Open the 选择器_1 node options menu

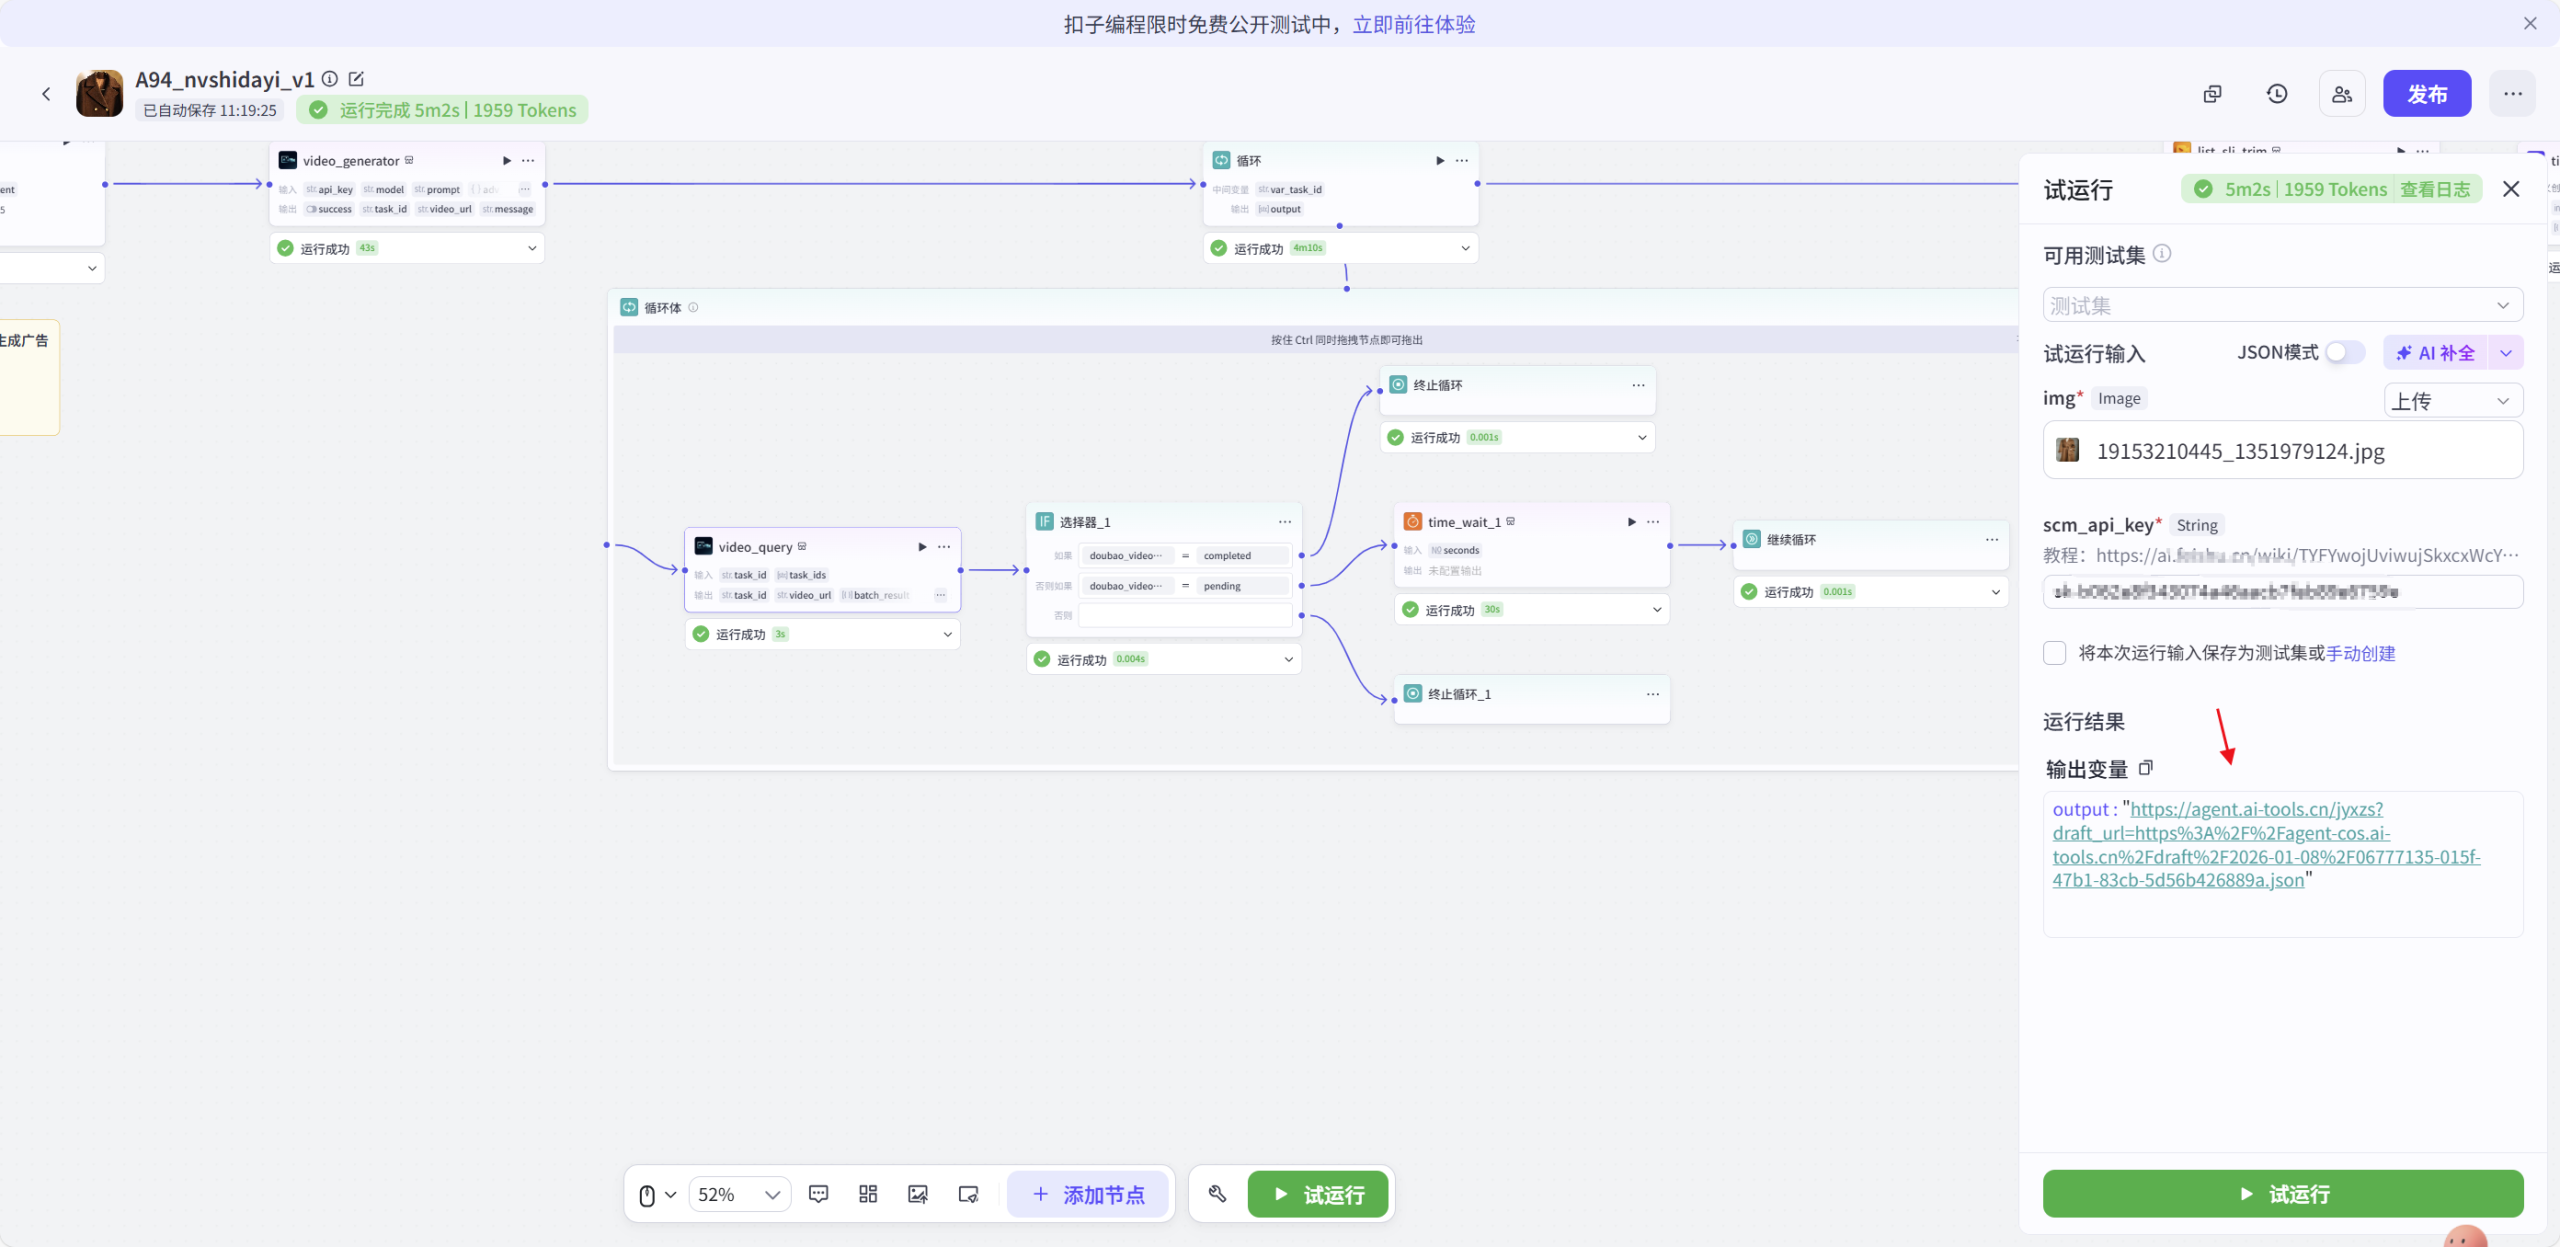tap(1285, 522)
